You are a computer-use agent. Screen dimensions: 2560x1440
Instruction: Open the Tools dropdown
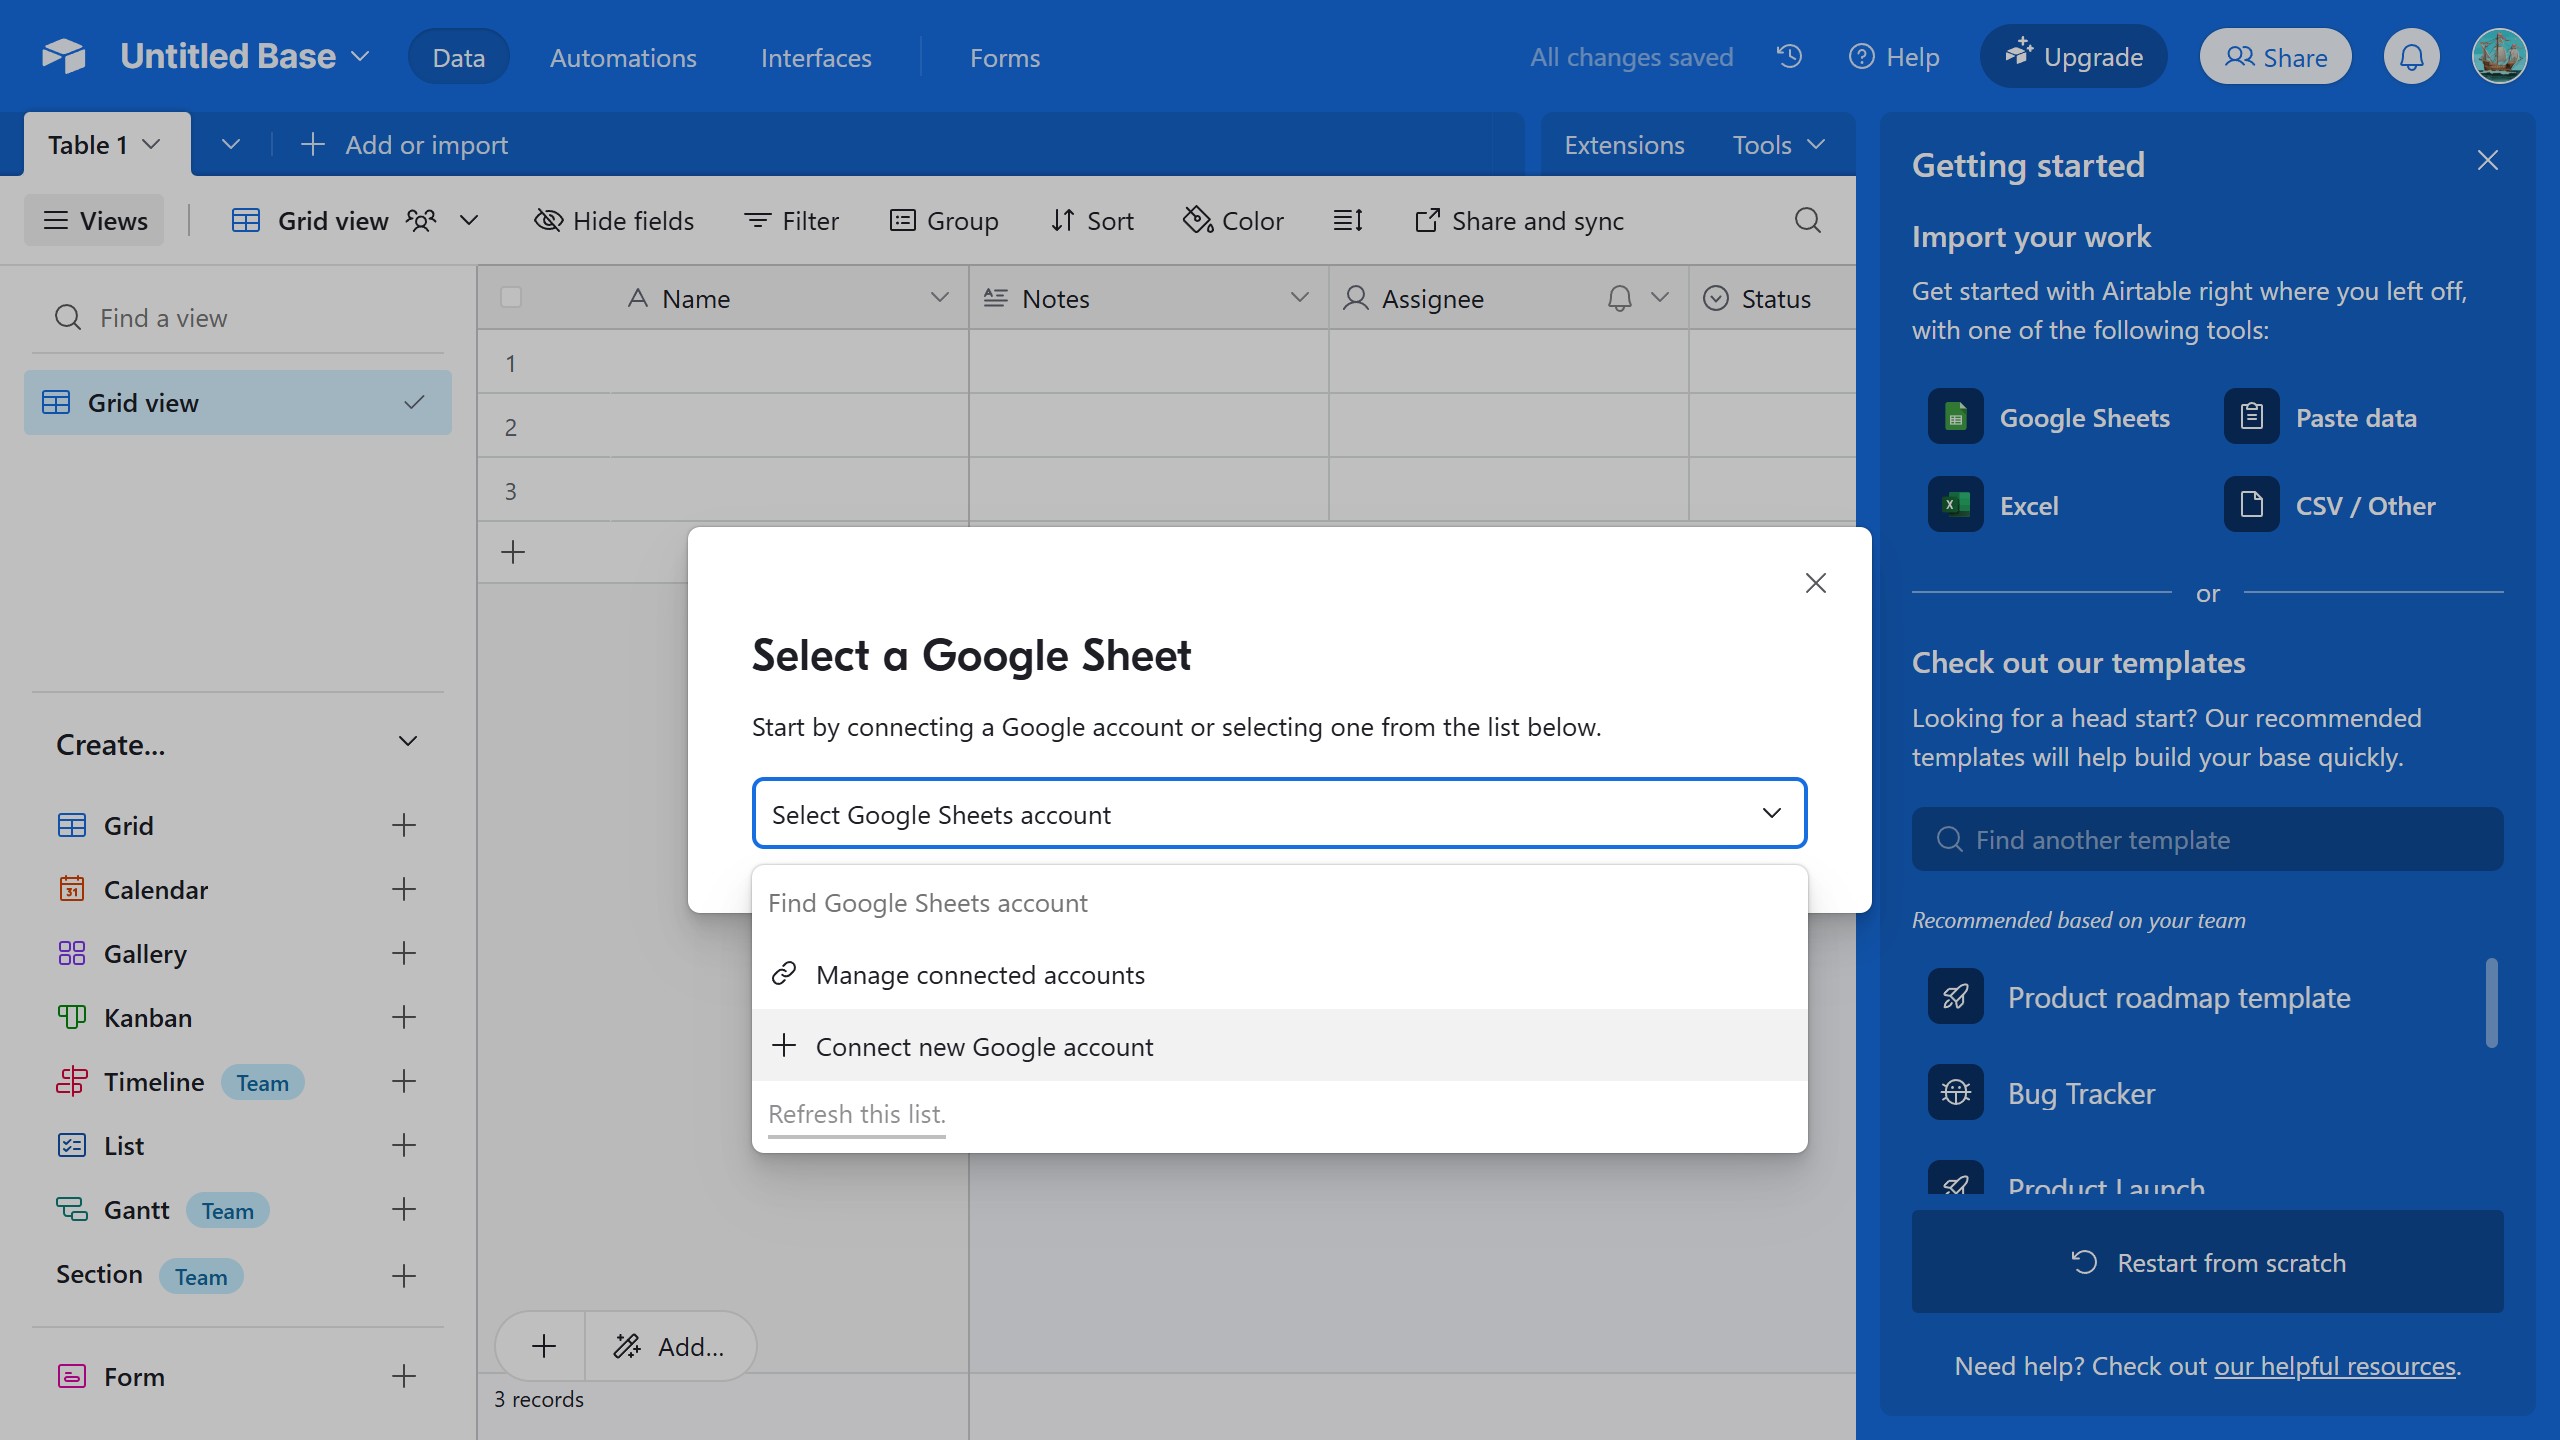click(x=1779, y=145)
